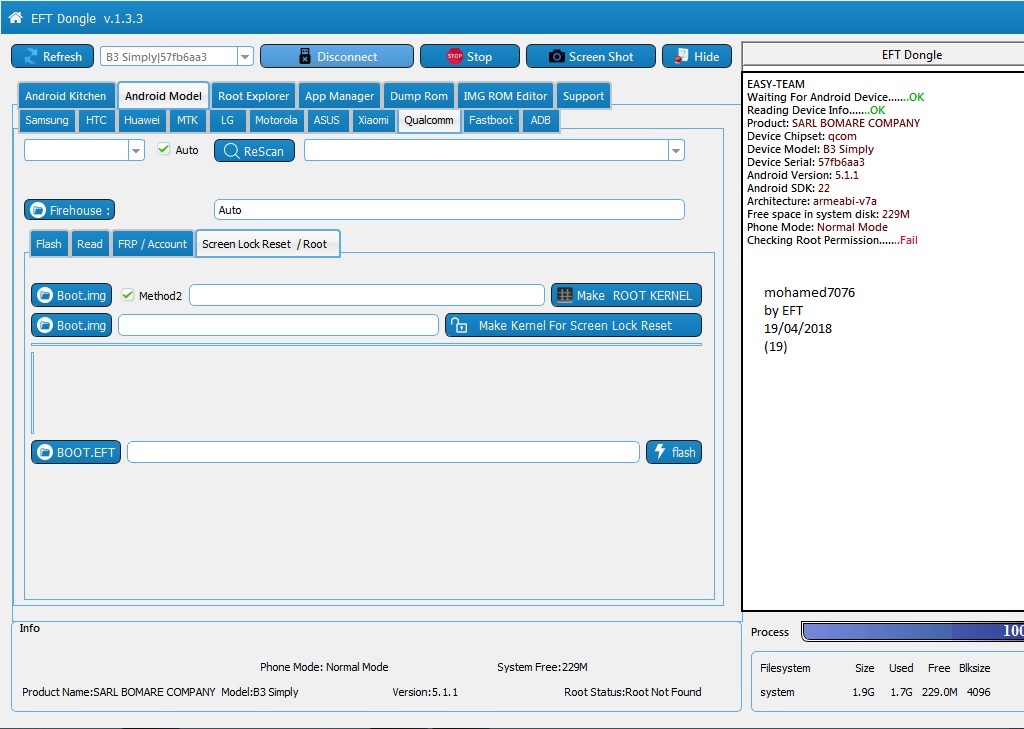
Task: Select the HTC brand tab
Action: click(96, 120)
